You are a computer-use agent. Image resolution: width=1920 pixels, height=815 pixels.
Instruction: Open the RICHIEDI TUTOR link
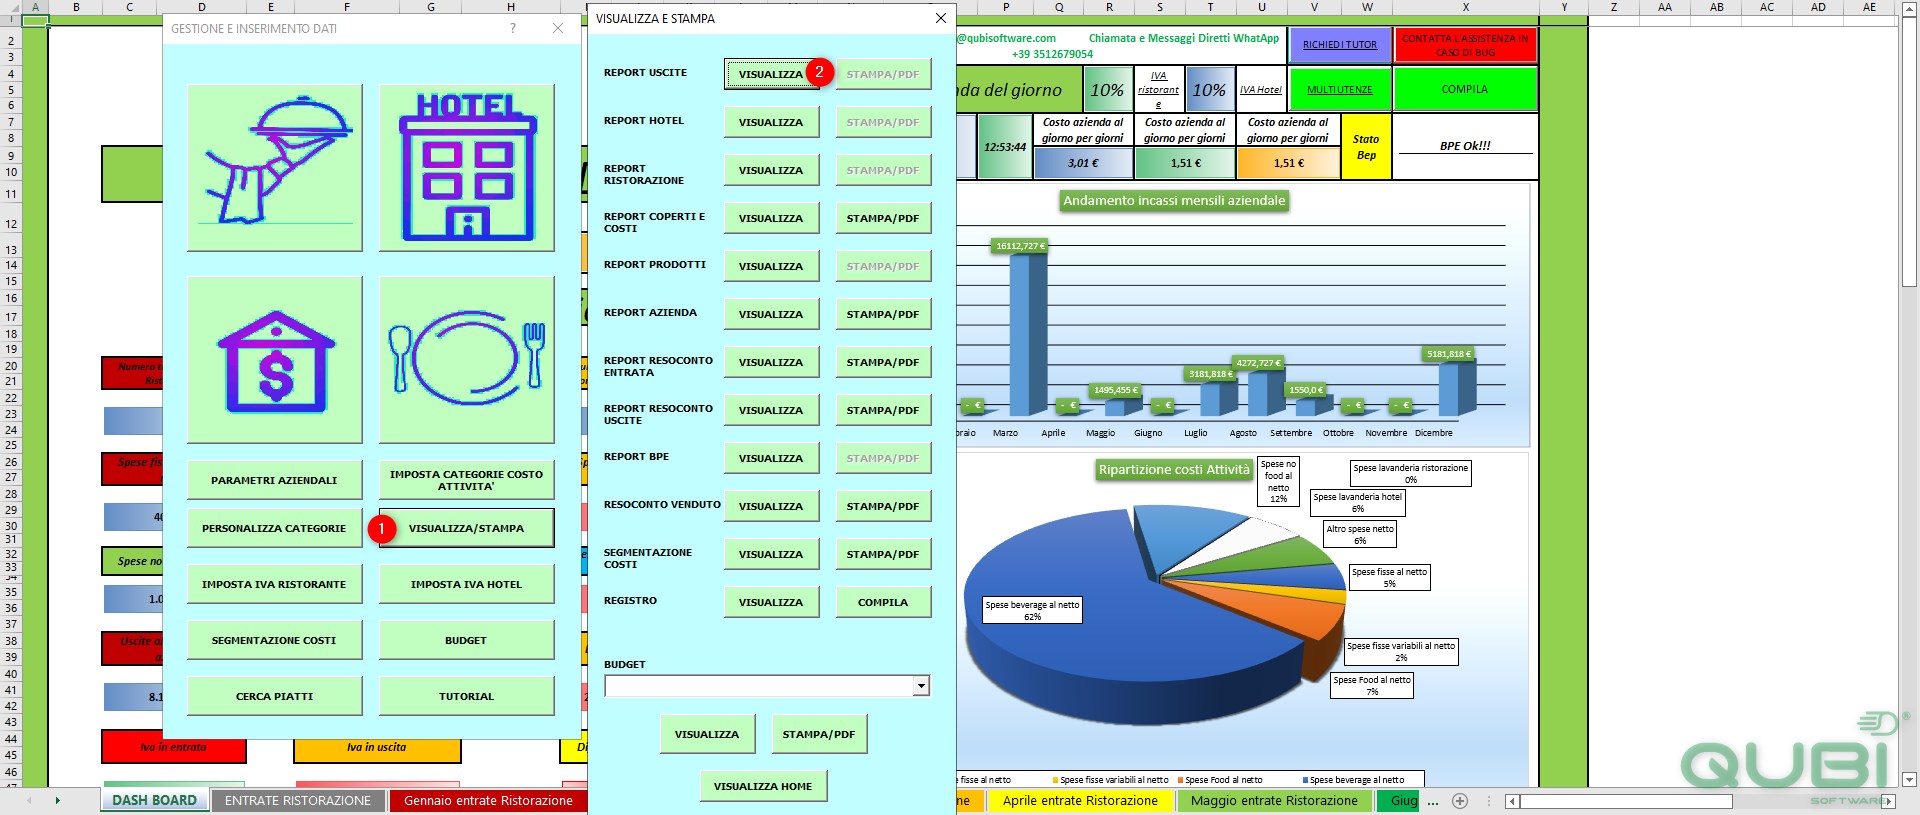coord(1340,45)
